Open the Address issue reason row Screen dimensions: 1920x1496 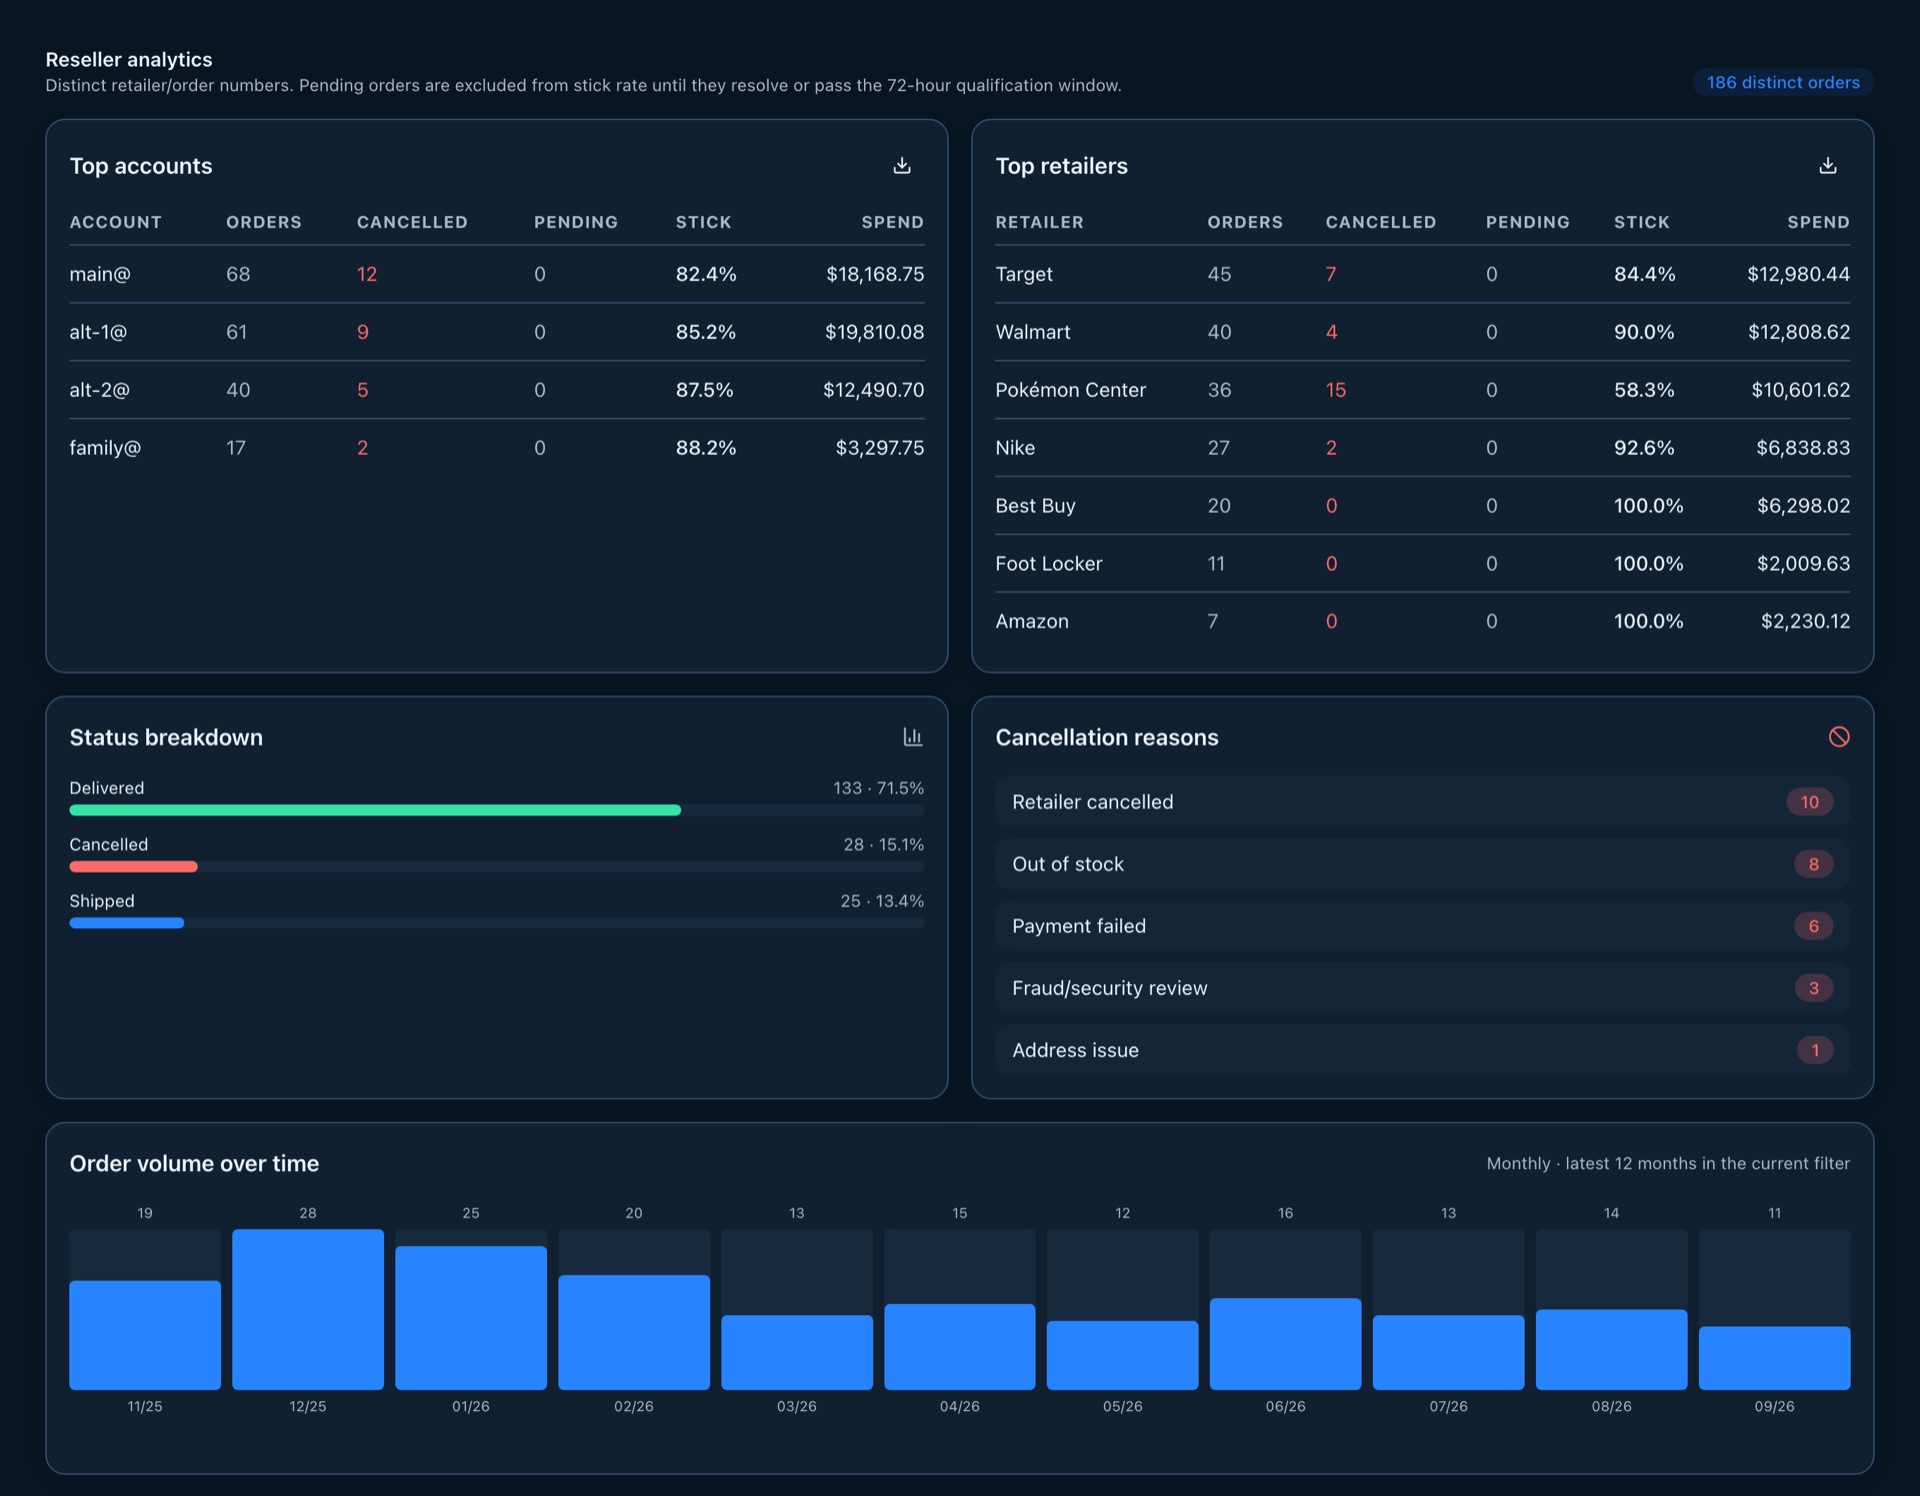[1423, 1050]
